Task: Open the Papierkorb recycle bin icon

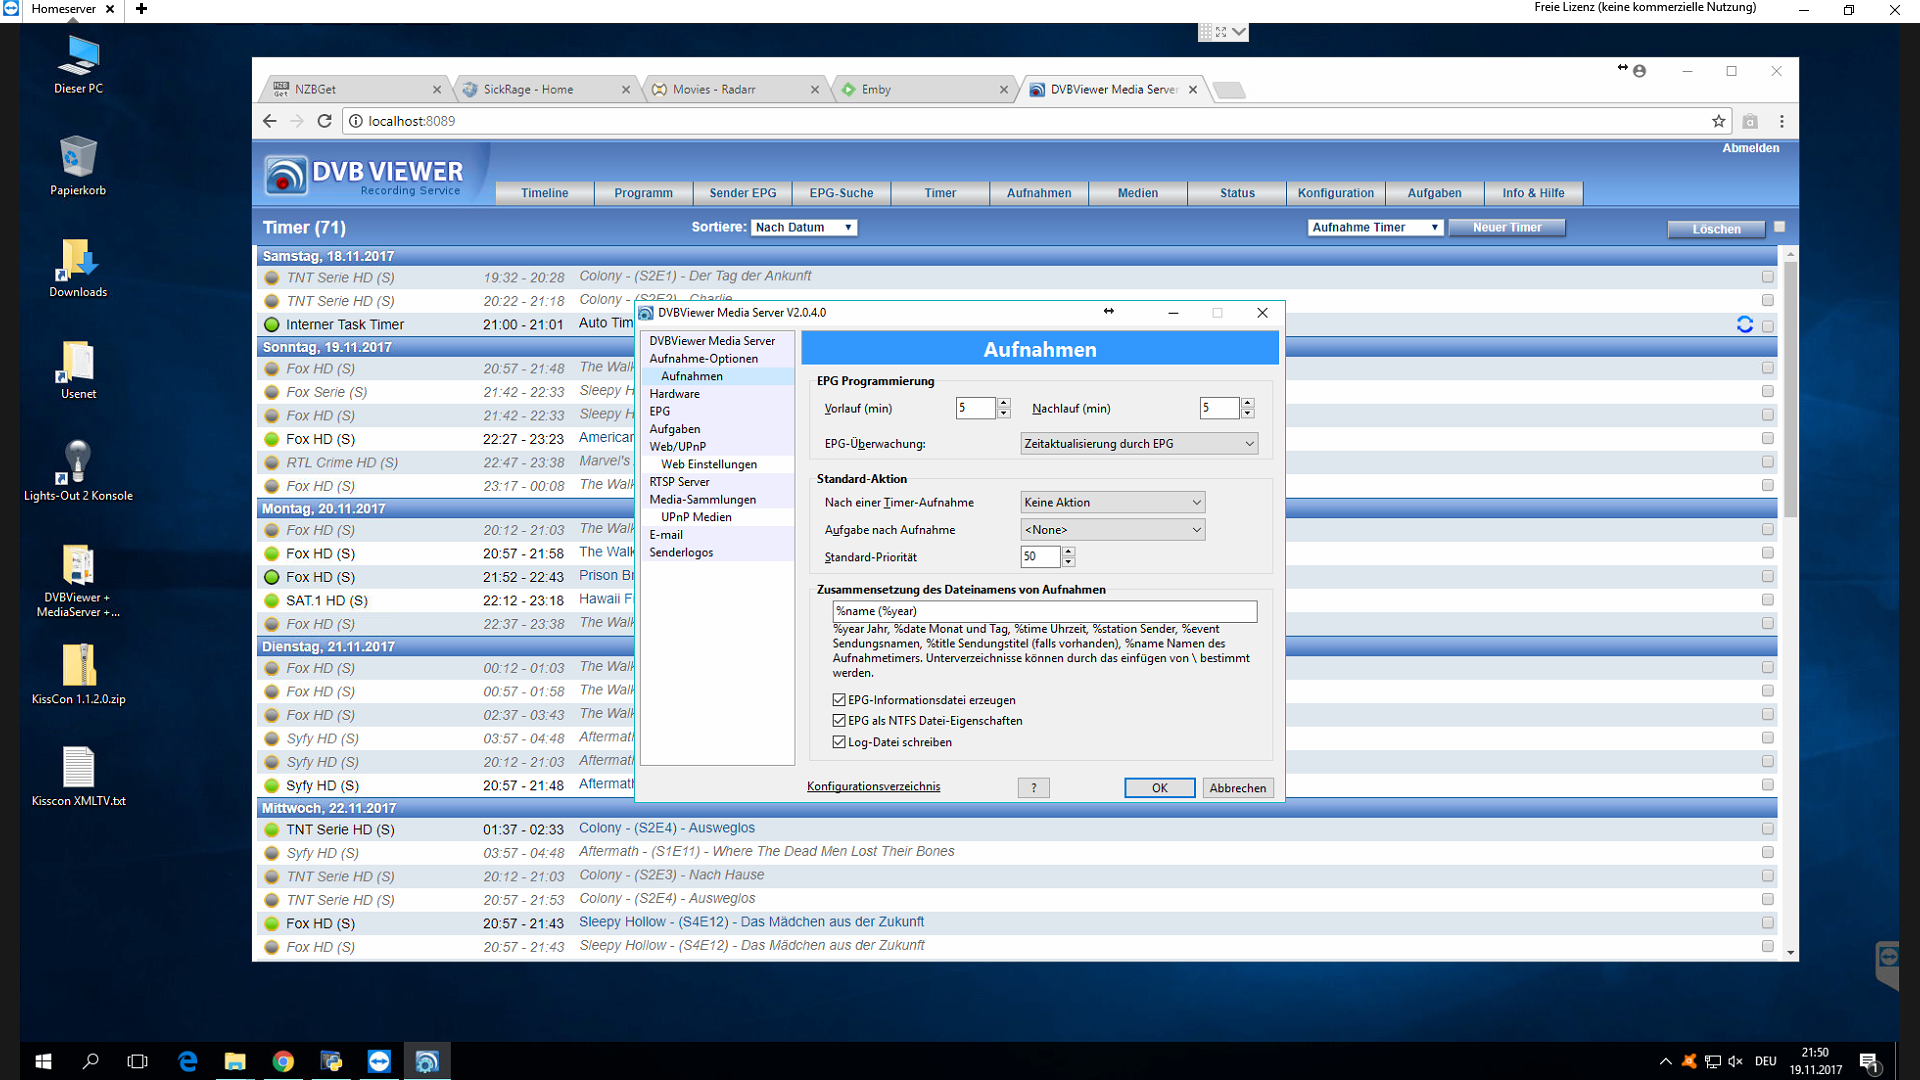Action: point(78,166)
